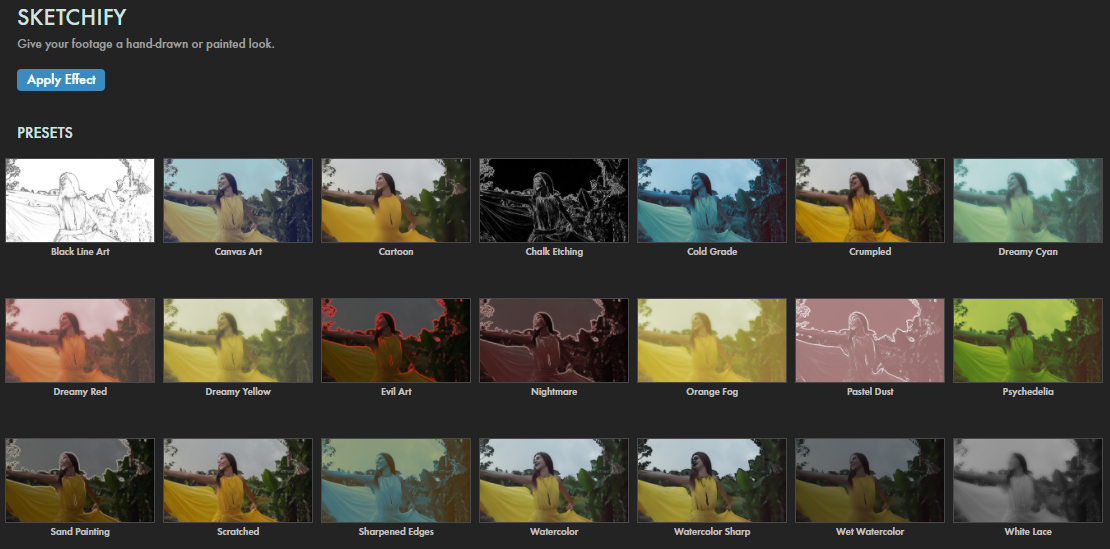Click the 'Black Line Art' caption text
The image size is (1110, 549).
(80, 252)
